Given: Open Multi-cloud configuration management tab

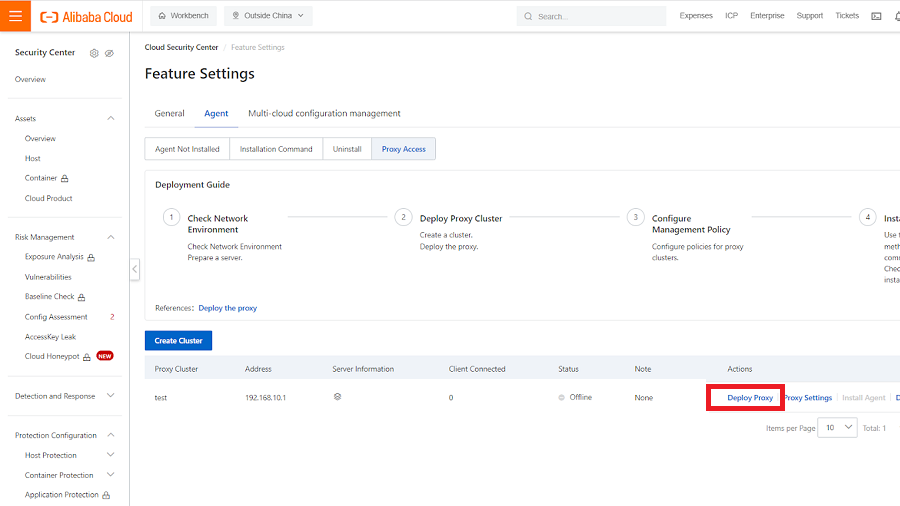Looking at the screenshot, I should tap(324, 113).
